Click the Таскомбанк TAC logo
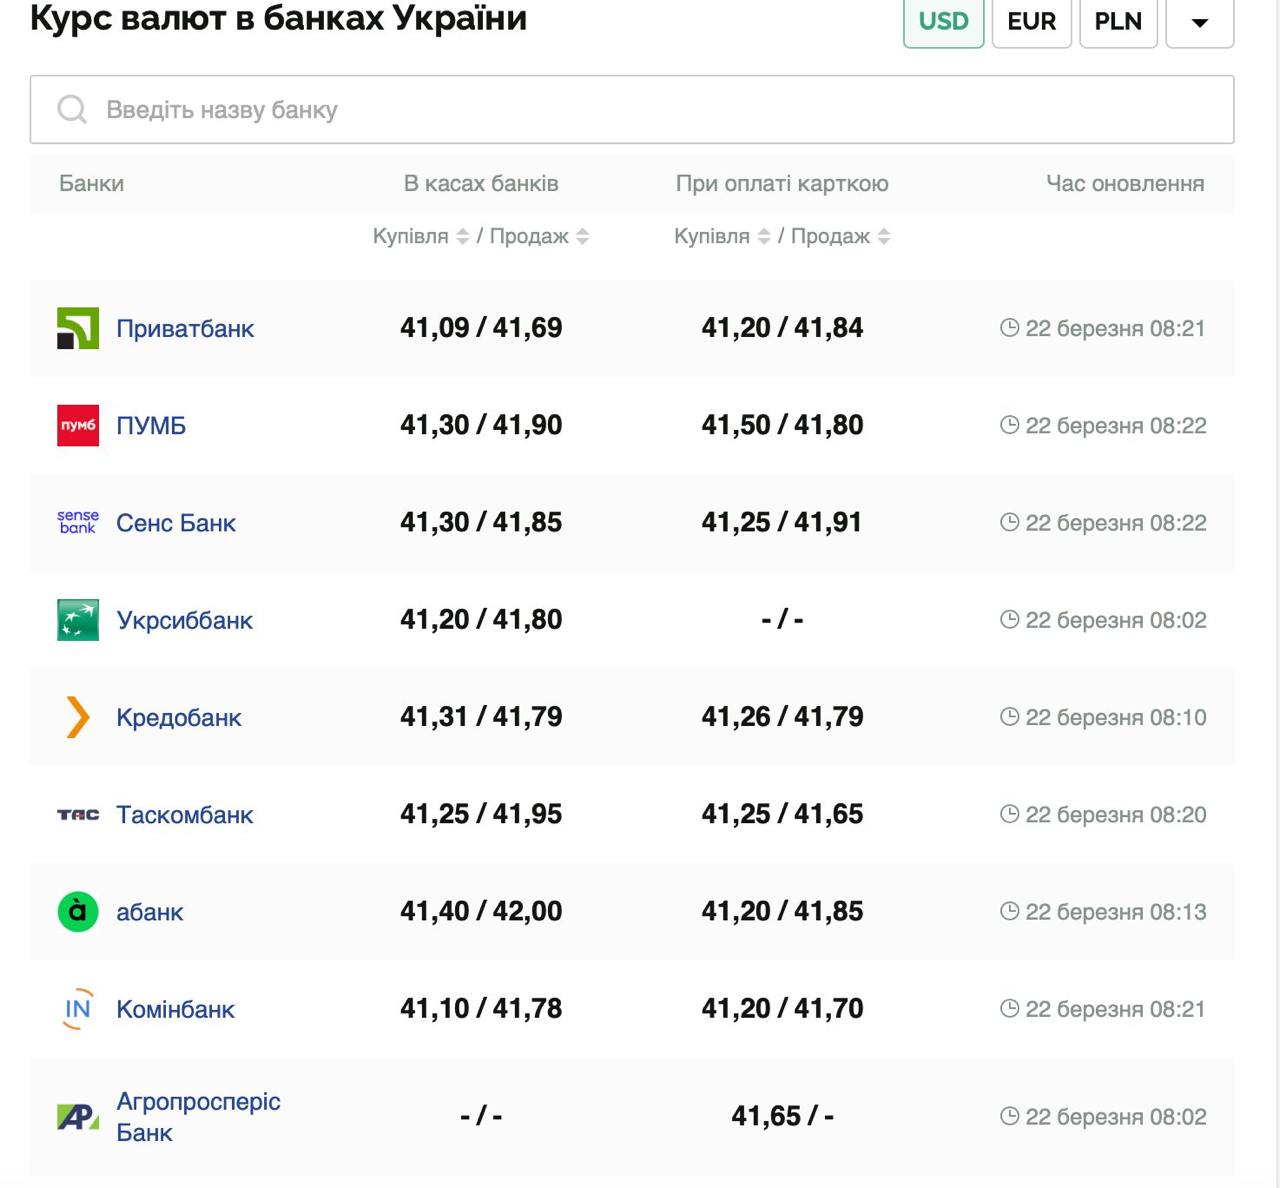 [x=78, y=815]
